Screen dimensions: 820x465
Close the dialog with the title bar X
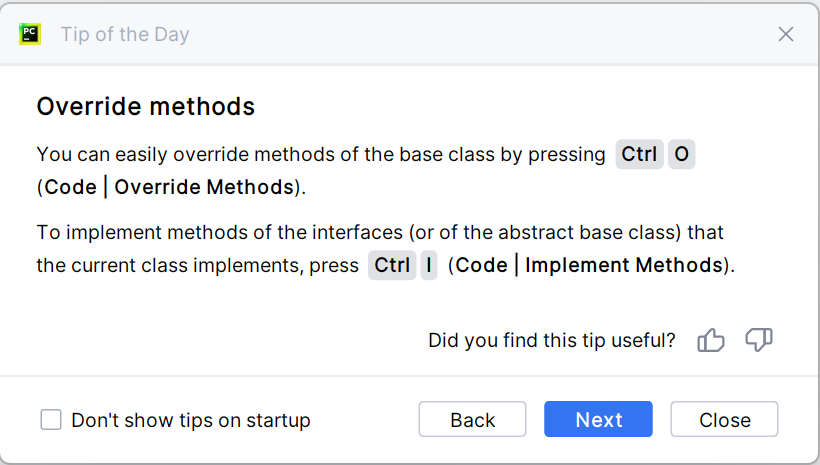point(786,34)
